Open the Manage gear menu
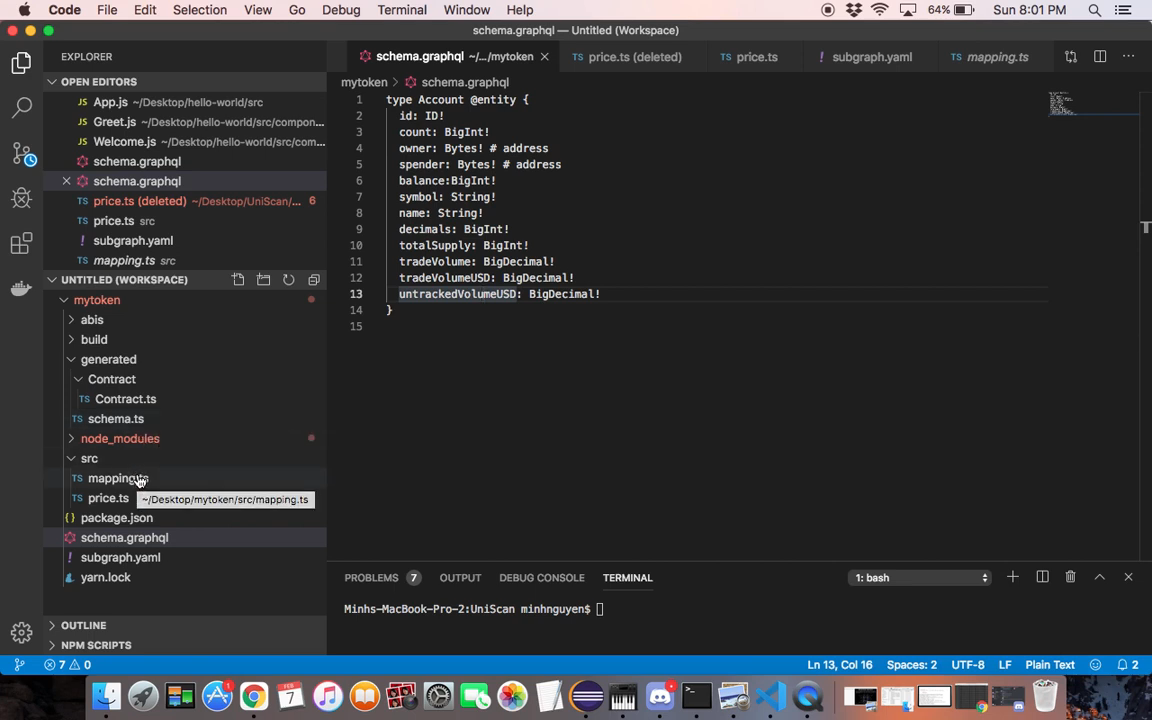1152x720 pixels. tap(21, 632)
